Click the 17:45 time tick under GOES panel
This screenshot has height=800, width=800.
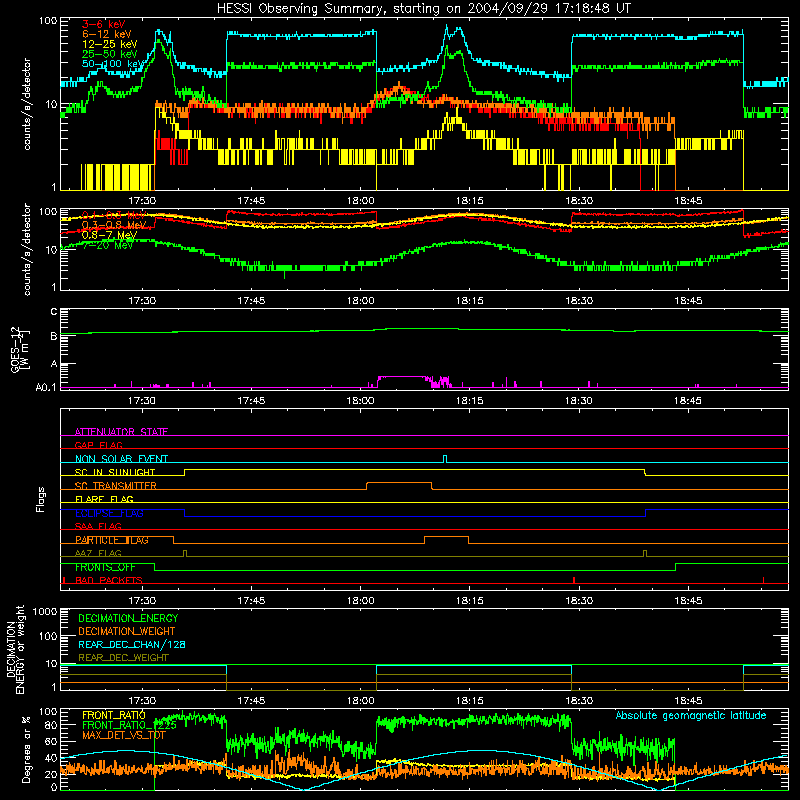(x=251, y=401)
